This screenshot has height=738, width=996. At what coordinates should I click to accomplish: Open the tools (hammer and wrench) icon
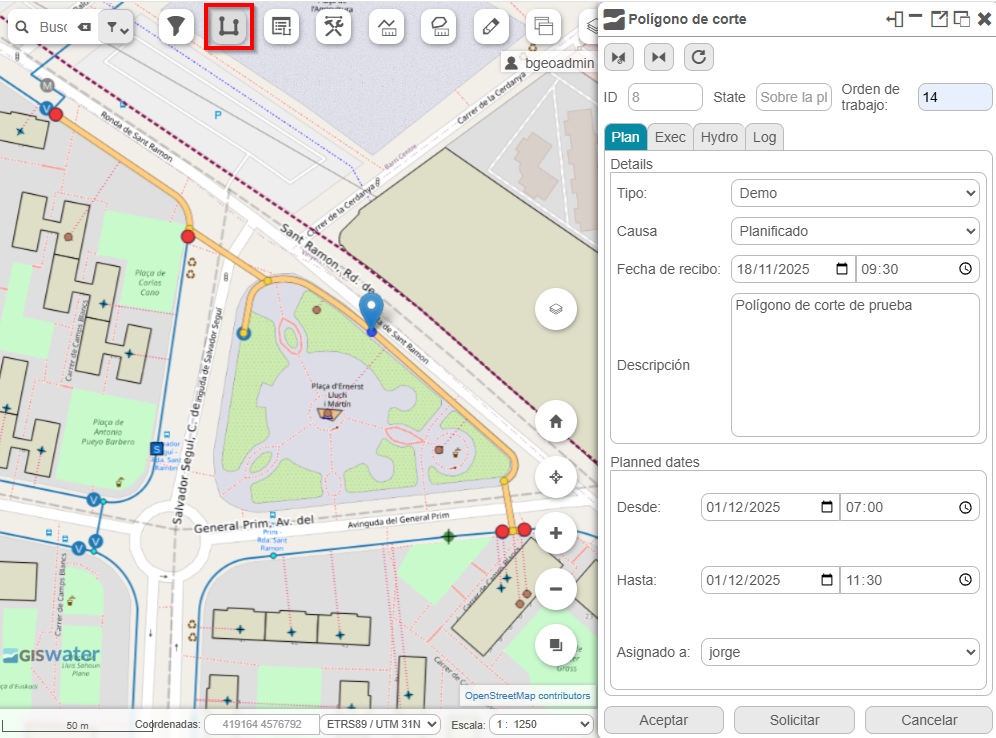pos(333,27)
